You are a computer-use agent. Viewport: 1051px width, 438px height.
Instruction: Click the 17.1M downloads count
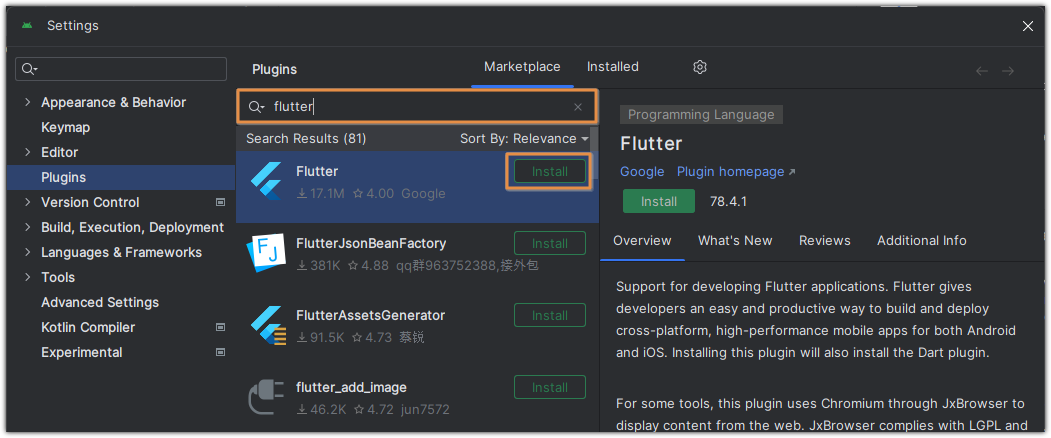coord(320,194)
